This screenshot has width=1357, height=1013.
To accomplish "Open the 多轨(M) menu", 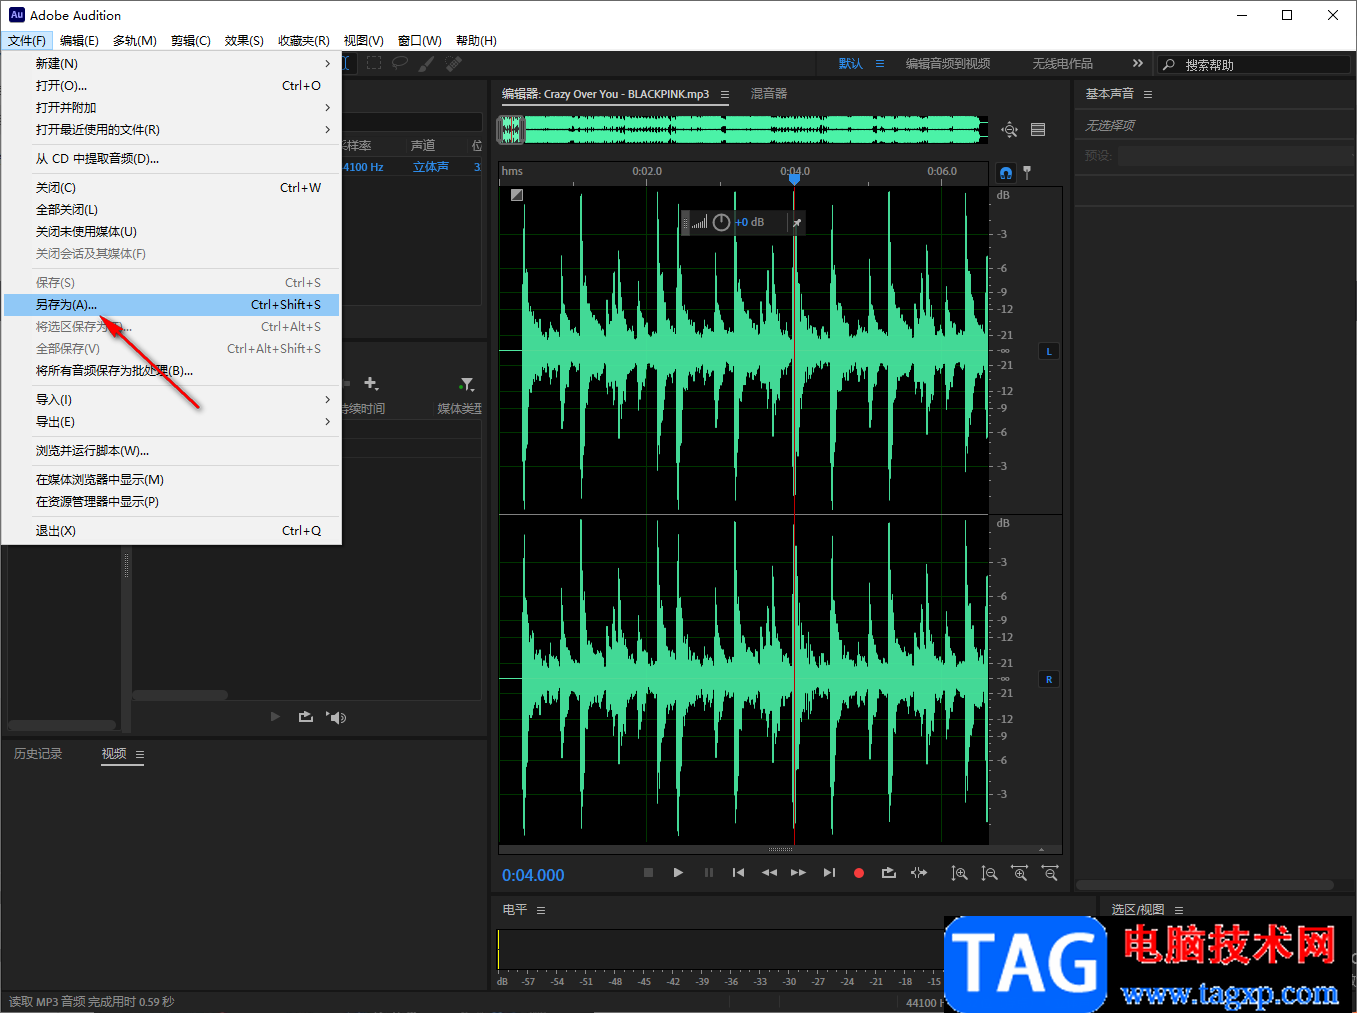I will [135, 41].
